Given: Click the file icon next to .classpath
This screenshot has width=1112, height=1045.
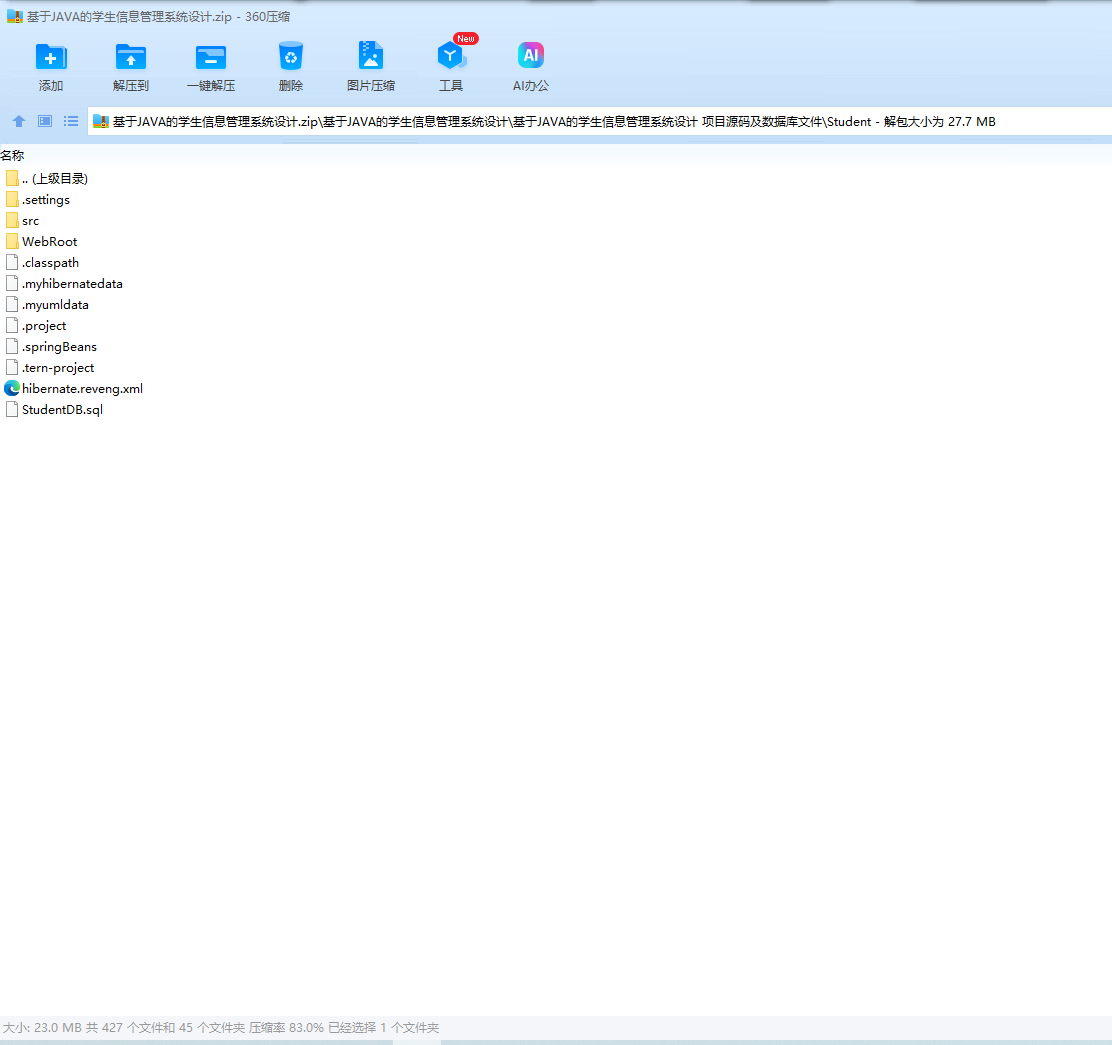Looking at the screenshot, I should click(11, 263).
